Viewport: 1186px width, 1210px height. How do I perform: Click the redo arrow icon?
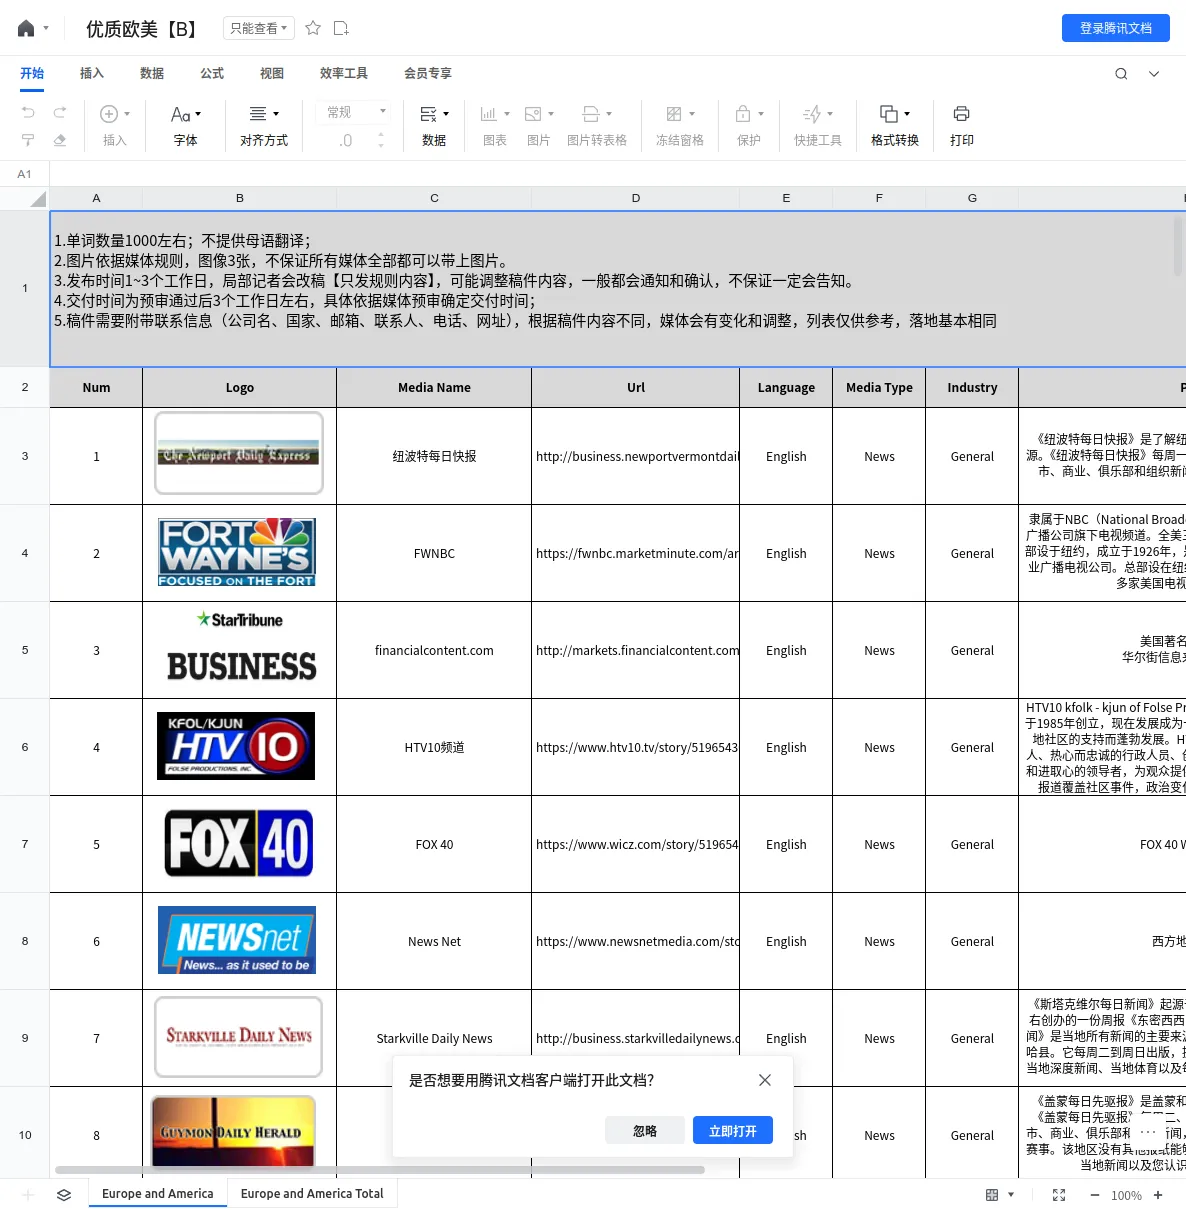(x=60, y=113)
